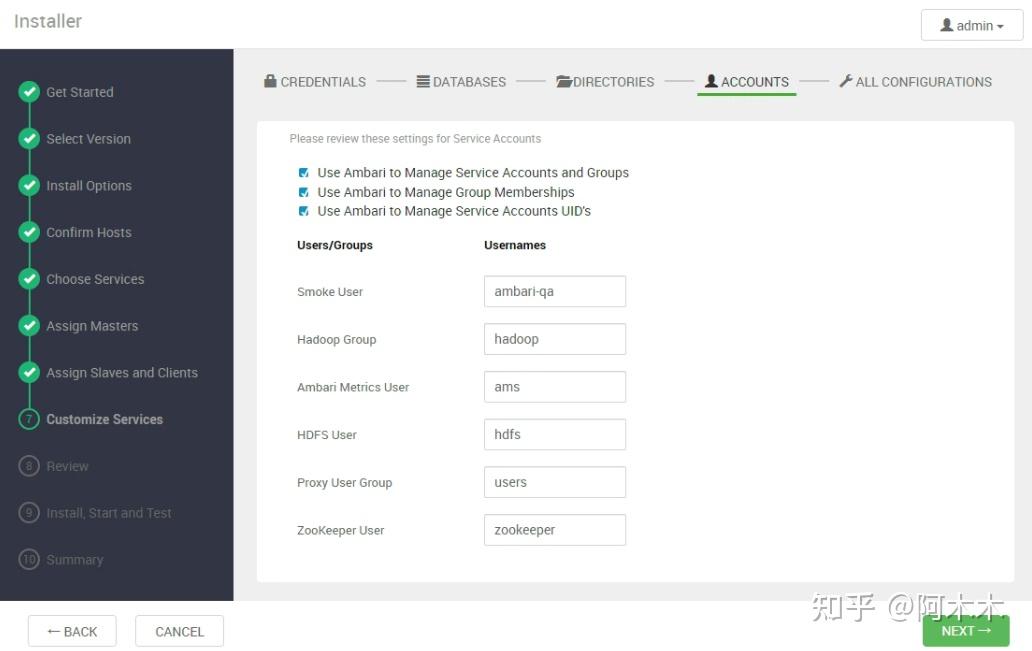Click the folder icon beside Directories
1032x651 pixels.
coord(564,82)
